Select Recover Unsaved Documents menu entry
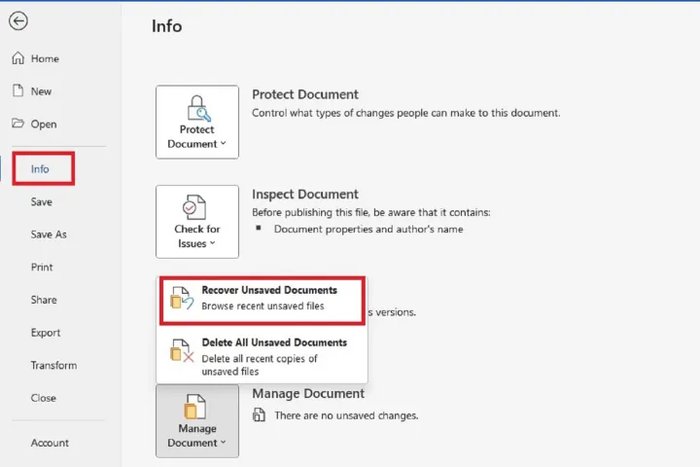The height and width of the screenshot is (467, 700). coord(262,300)
